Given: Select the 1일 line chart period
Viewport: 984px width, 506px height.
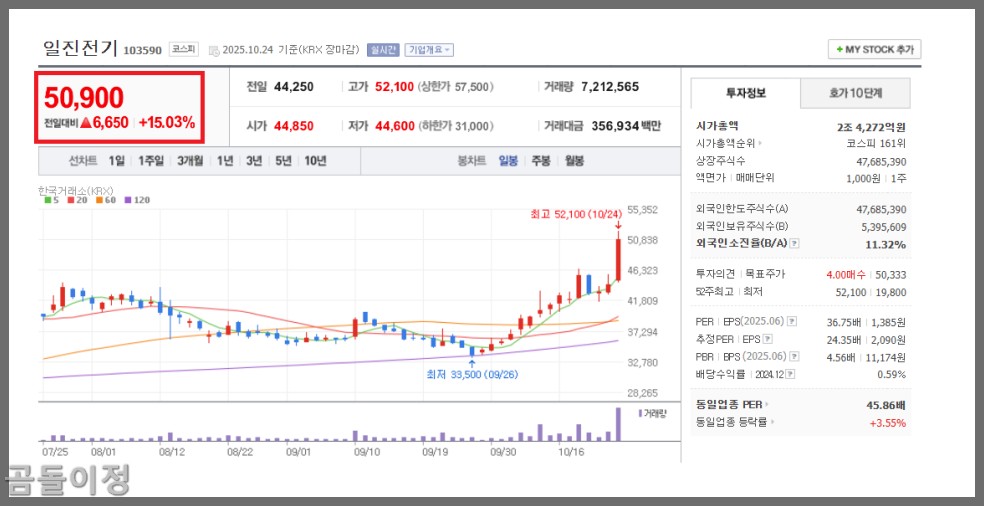Looking at the screenshot, I should [117, 161].
